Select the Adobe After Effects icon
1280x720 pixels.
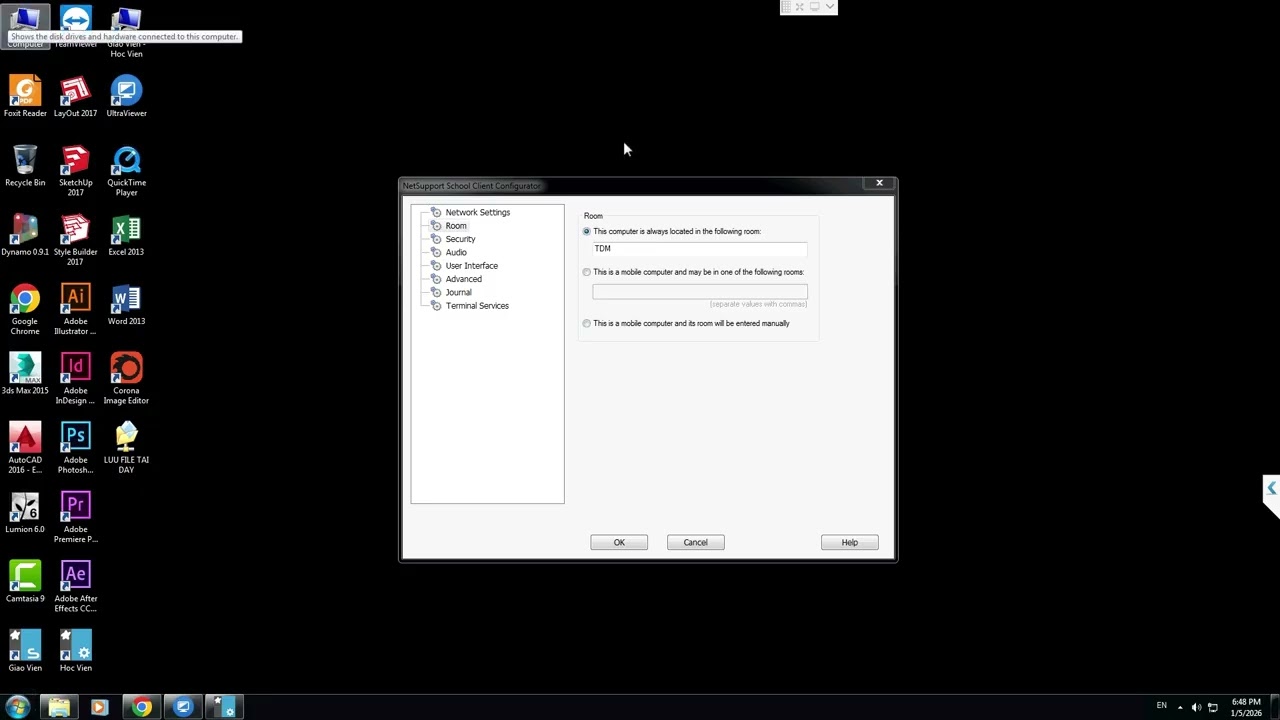pos(75,587)
